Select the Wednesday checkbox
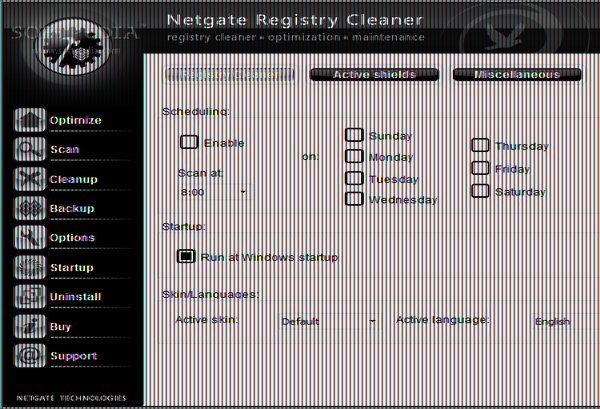600x409 pixels. pyautogui.click(x=354, y=199)
